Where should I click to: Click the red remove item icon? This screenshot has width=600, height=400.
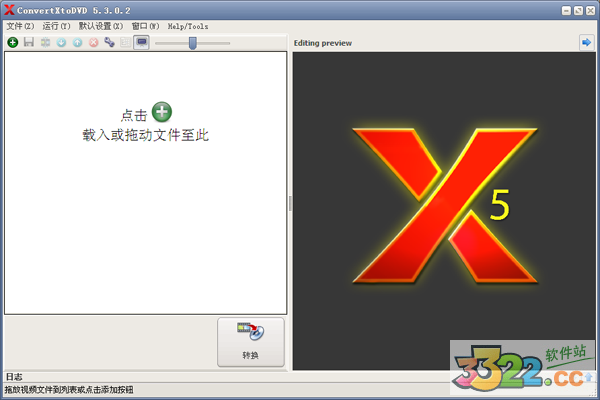point(94,42)
